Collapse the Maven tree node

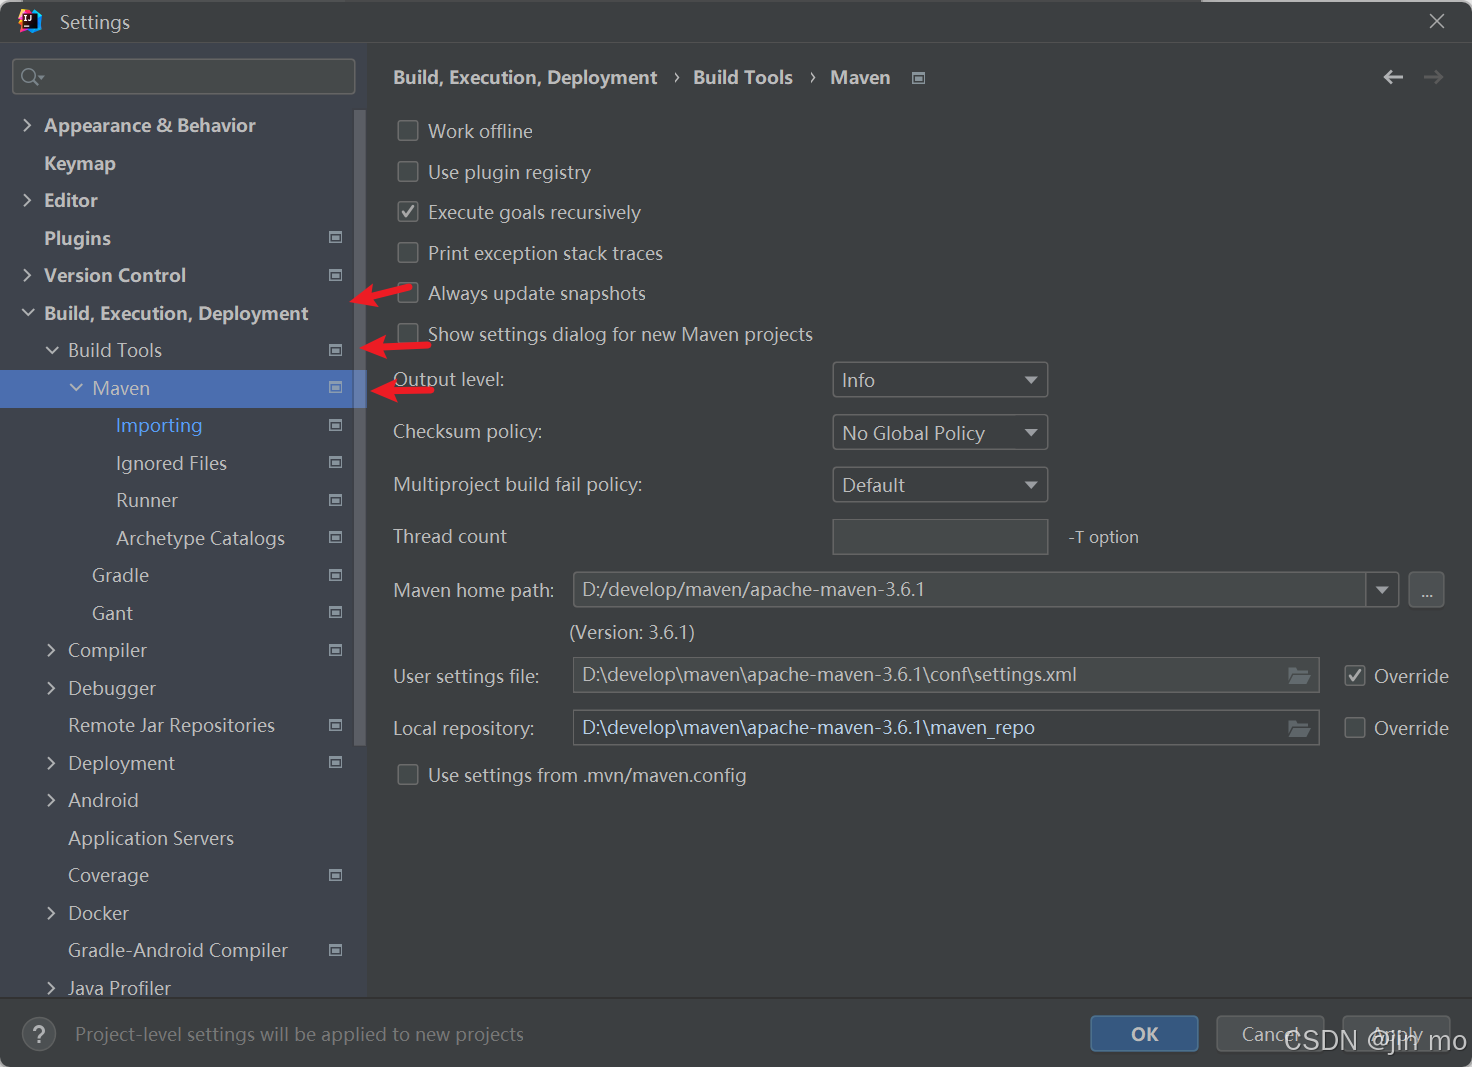[76, 388]
